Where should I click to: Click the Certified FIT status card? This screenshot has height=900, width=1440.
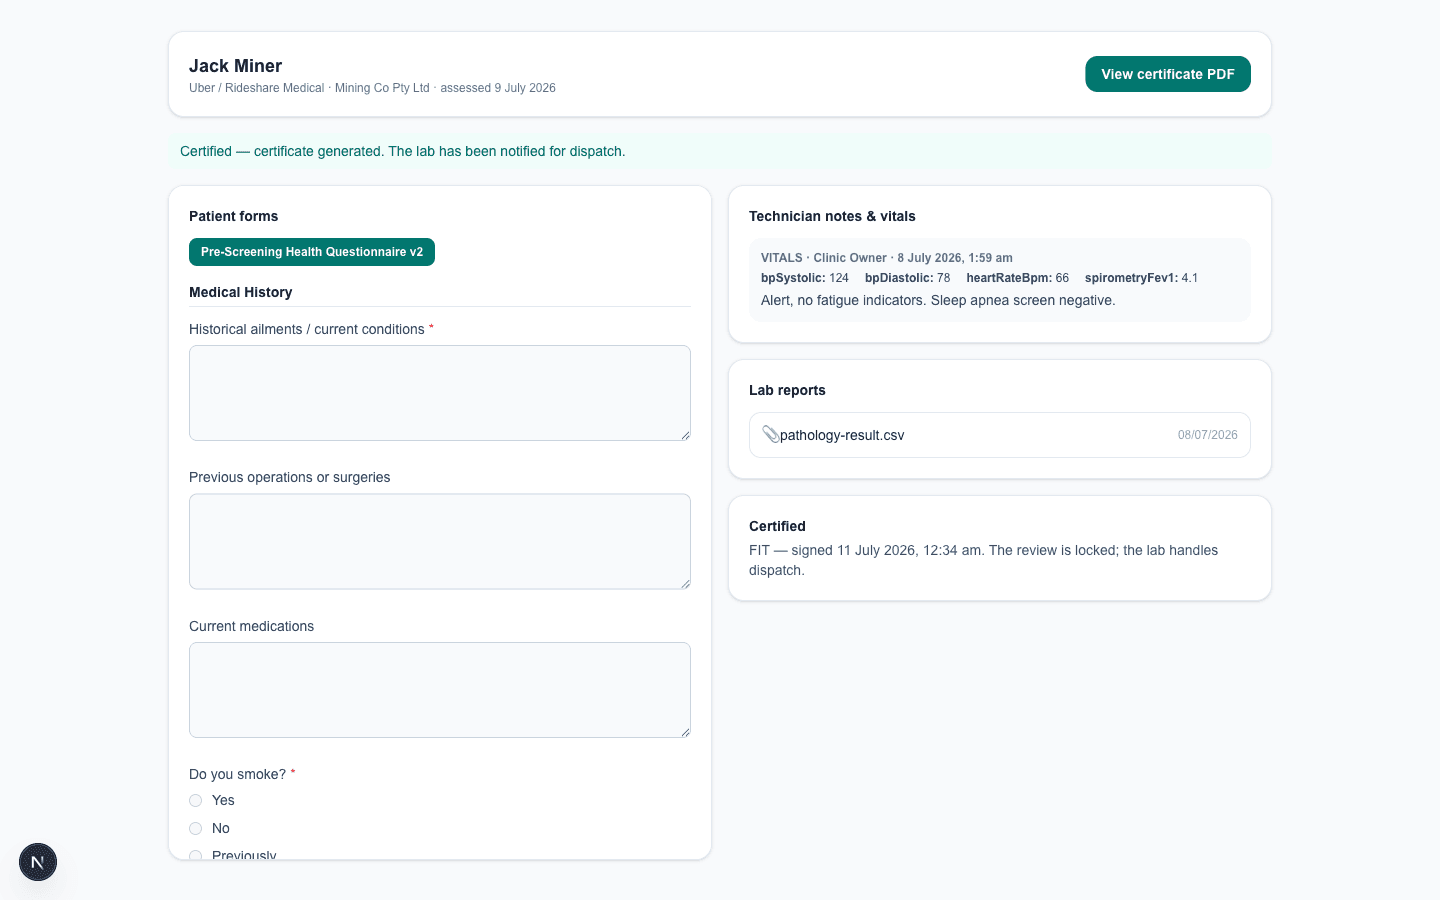[x=1000, y=548]
